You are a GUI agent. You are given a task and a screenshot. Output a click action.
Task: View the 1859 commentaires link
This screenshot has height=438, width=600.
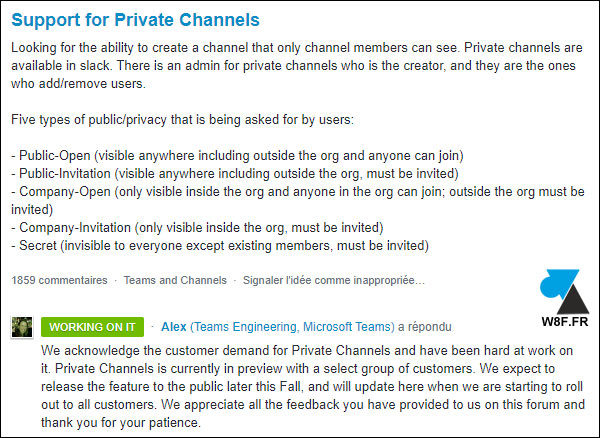point(59,280)
